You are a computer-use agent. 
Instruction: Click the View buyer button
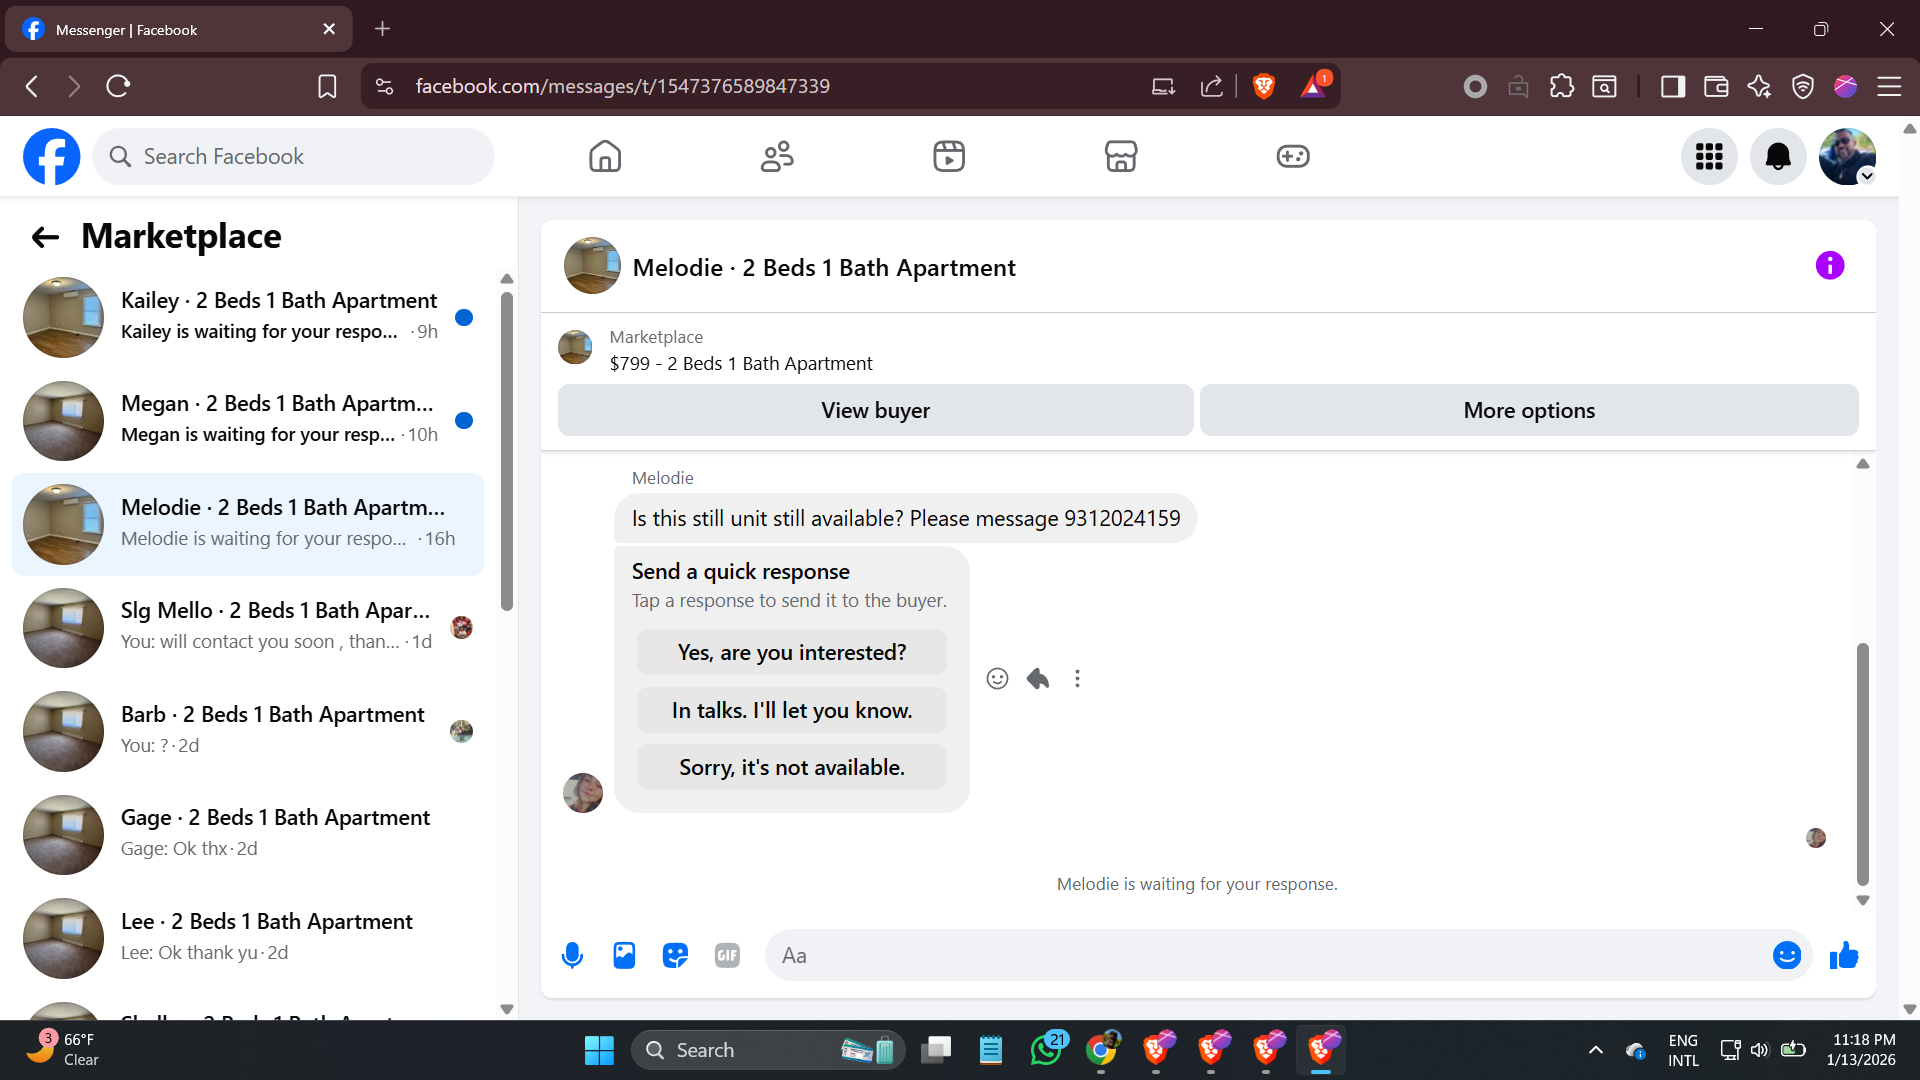875,410
